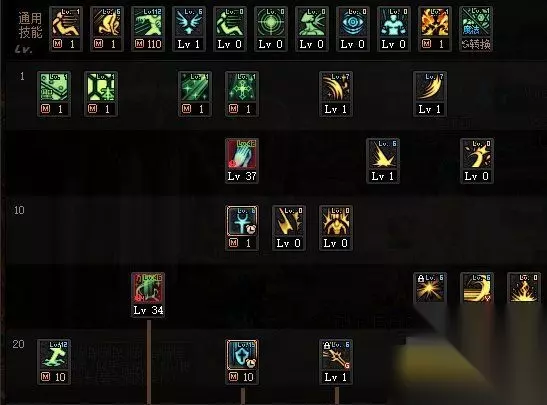The image size is (547, 405).
Task: Click the cyan muscular body skill icon
Action: [x=394, y=29]
